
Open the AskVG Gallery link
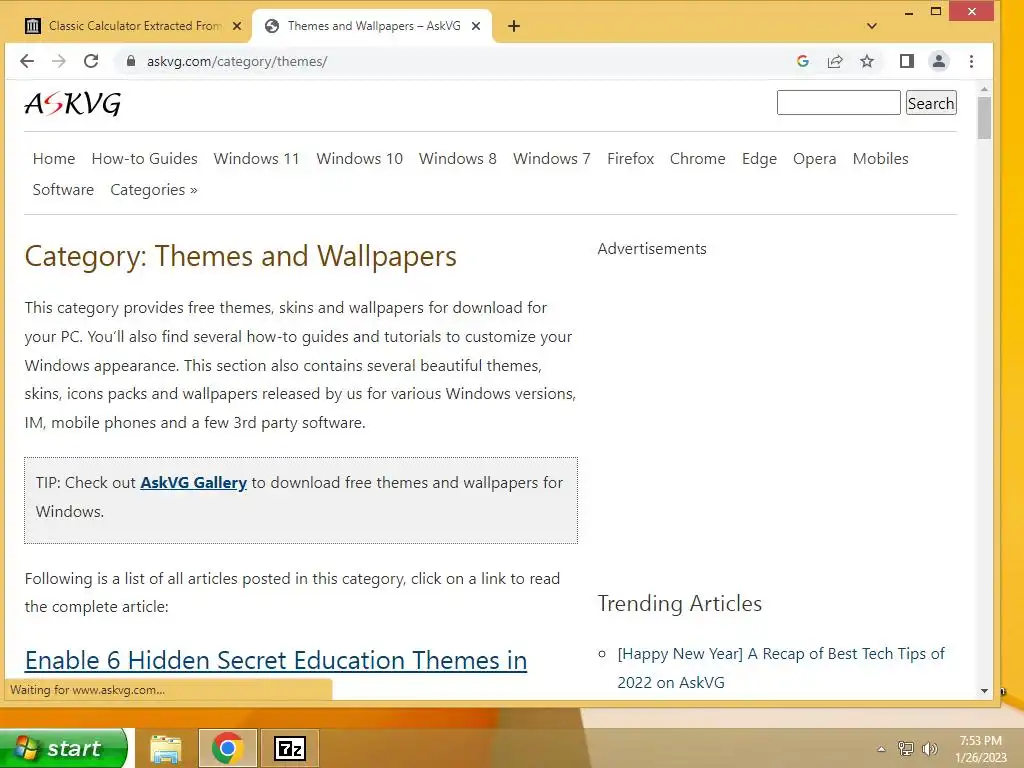[193, 483]
